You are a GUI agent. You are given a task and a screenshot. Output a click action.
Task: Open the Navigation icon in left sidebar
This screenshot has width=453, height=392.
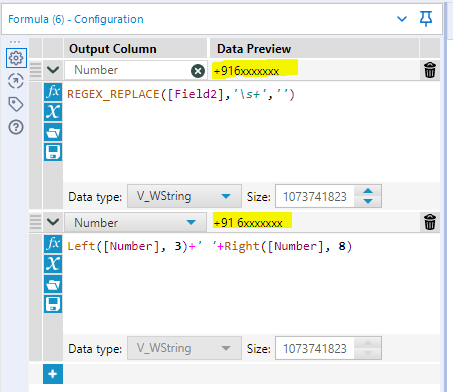[x=16, y=81]
